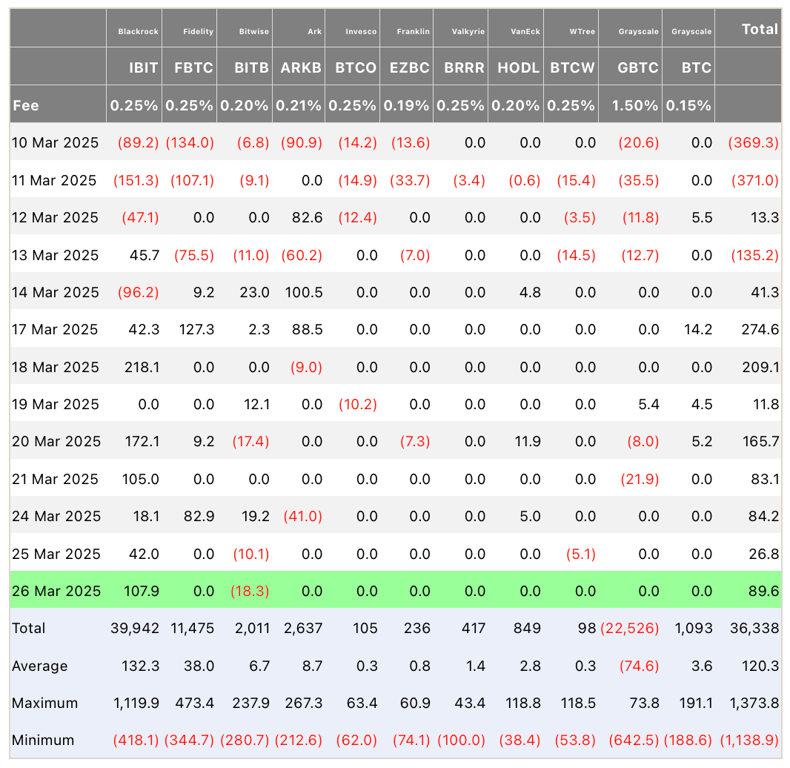Viewport: 790px width, 768px height.
Task: Select the Total column header
Action: click(x=760, y=29)
